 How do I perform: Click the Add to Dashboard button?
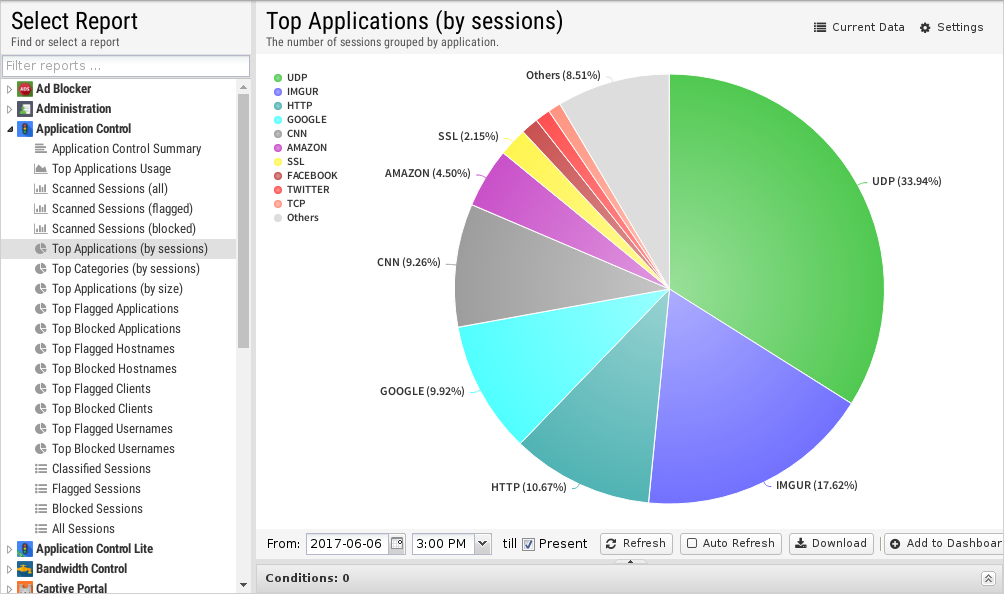pyautogui.click(x=944, y=543)
